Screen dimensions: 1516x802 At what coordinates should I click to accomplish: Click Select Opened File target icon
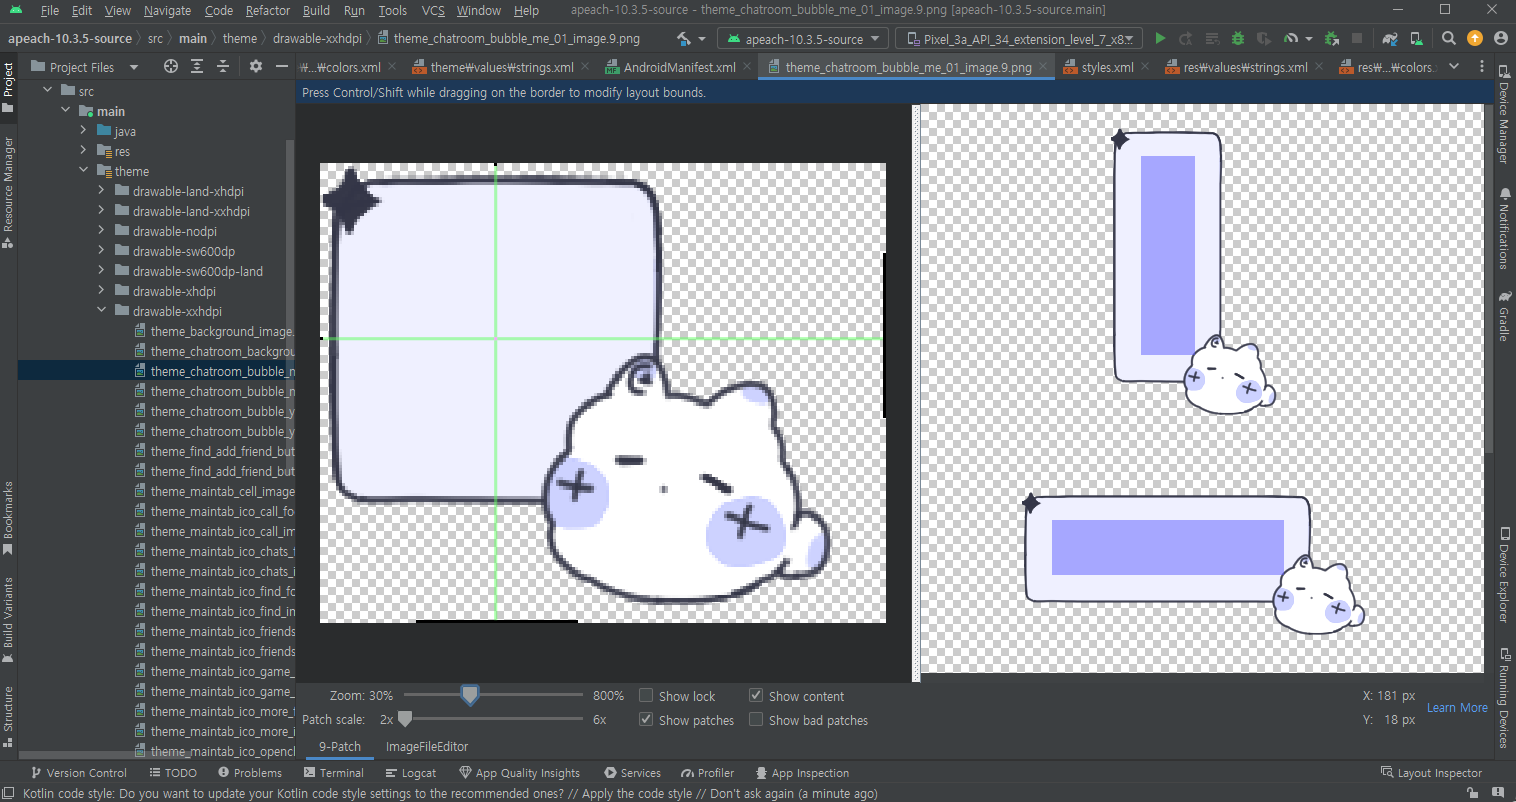click(x=171, y=66)
